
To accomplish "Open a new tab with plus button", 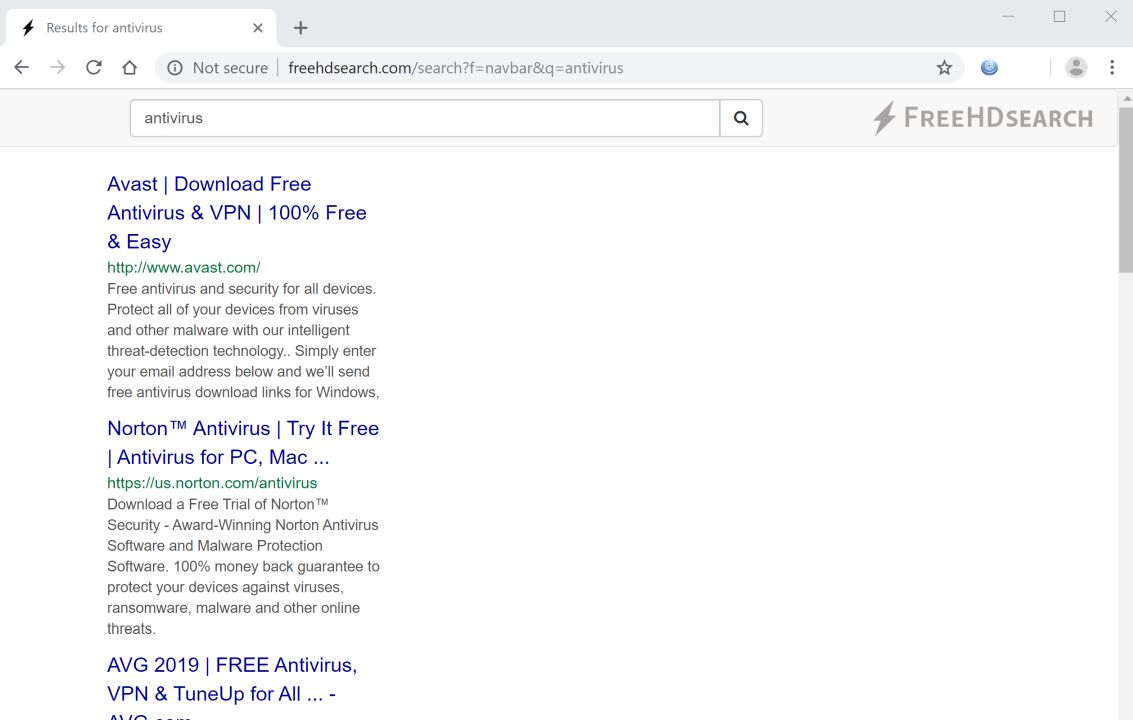I will tap(301, 27).
